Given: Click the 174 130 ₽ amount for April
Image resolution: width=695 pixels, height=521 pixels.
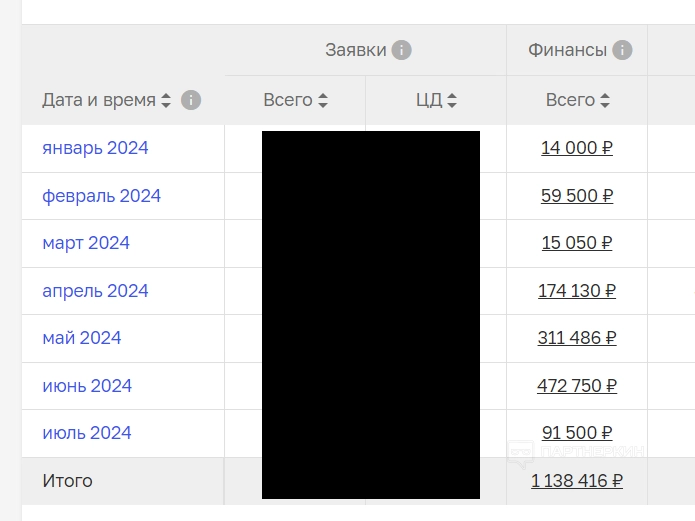Looking at the screenshot, I should click(577, 291).
